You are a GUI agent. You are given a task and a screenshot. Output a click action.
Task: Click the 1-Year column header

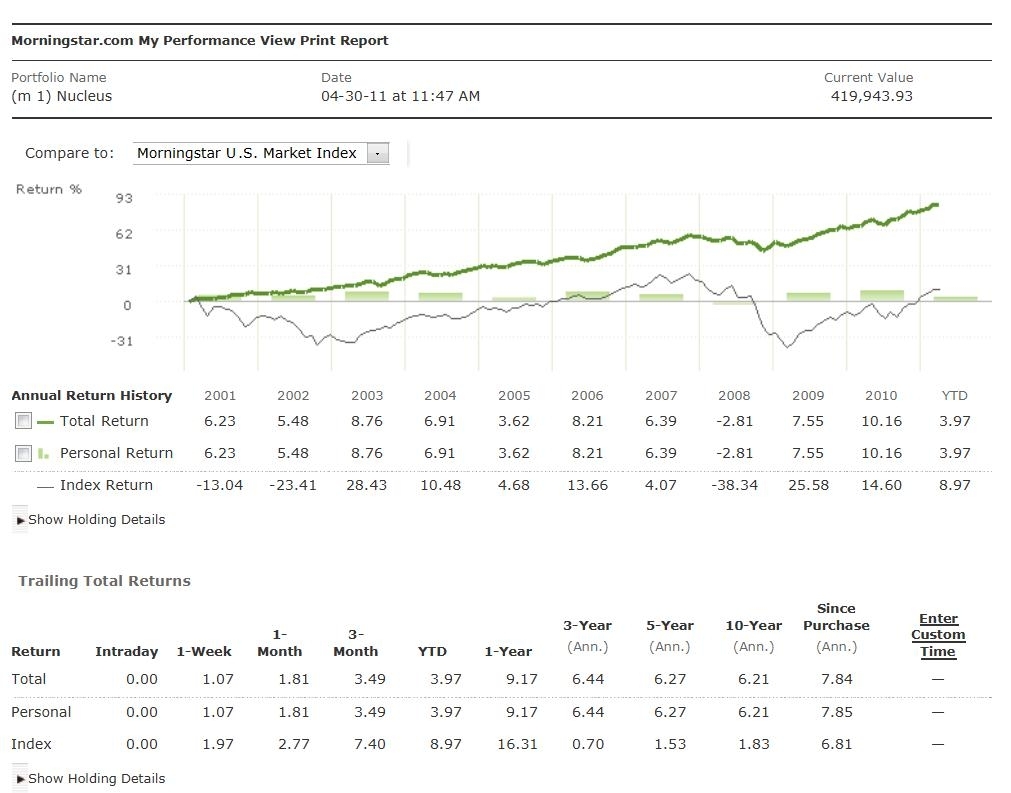(508, 652)
